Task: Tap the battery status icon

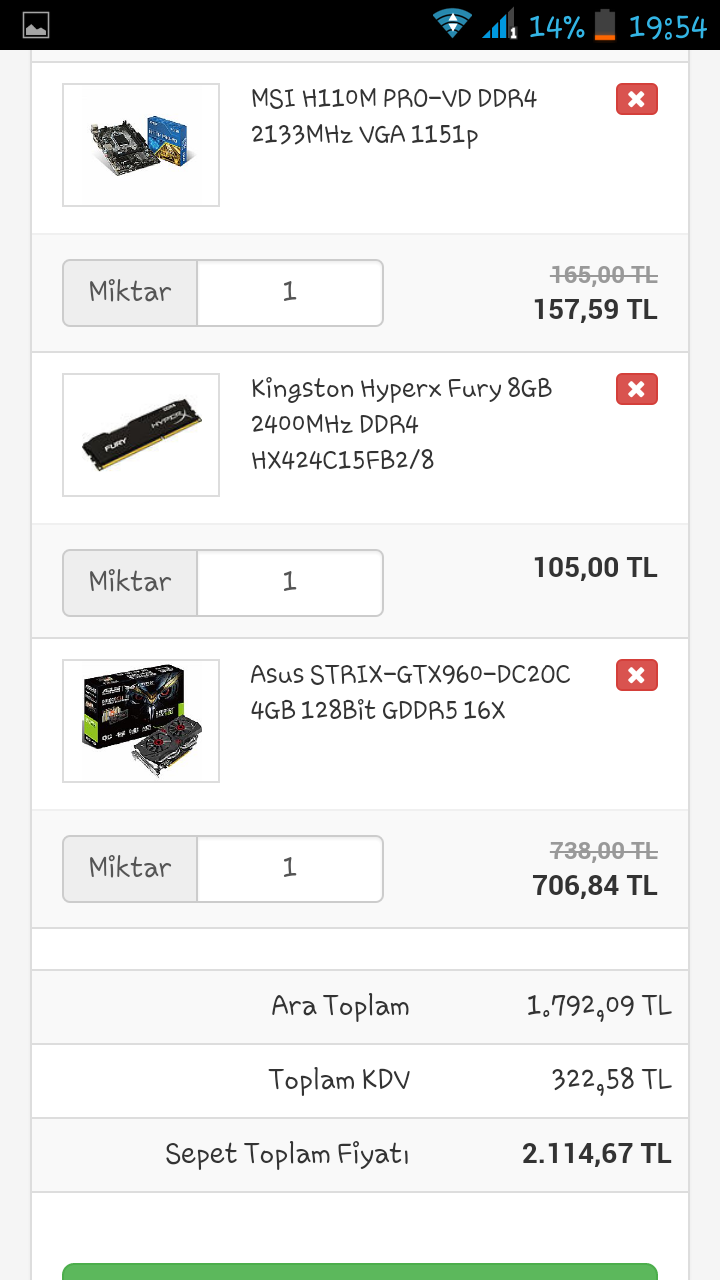Action: click(x=605, y=25)
